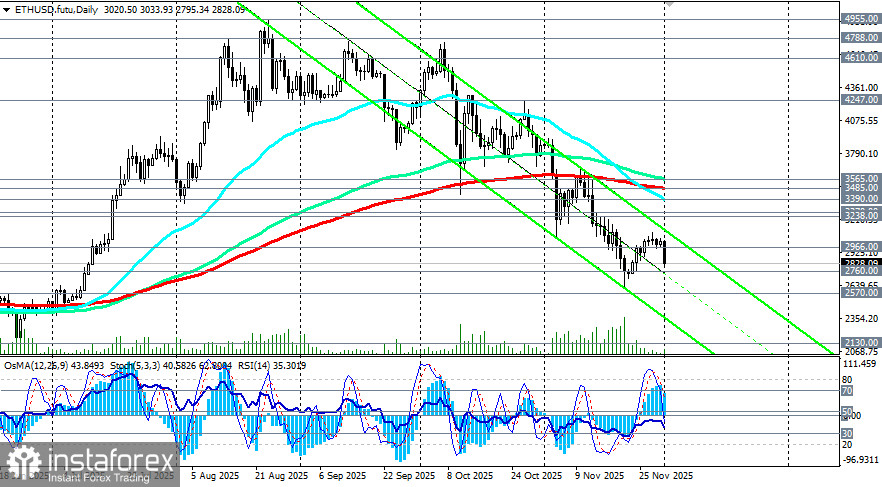Click the 5 Aug 2025 date label
Viewport: 882px width, 487px height.
click(x=215, y=475)
